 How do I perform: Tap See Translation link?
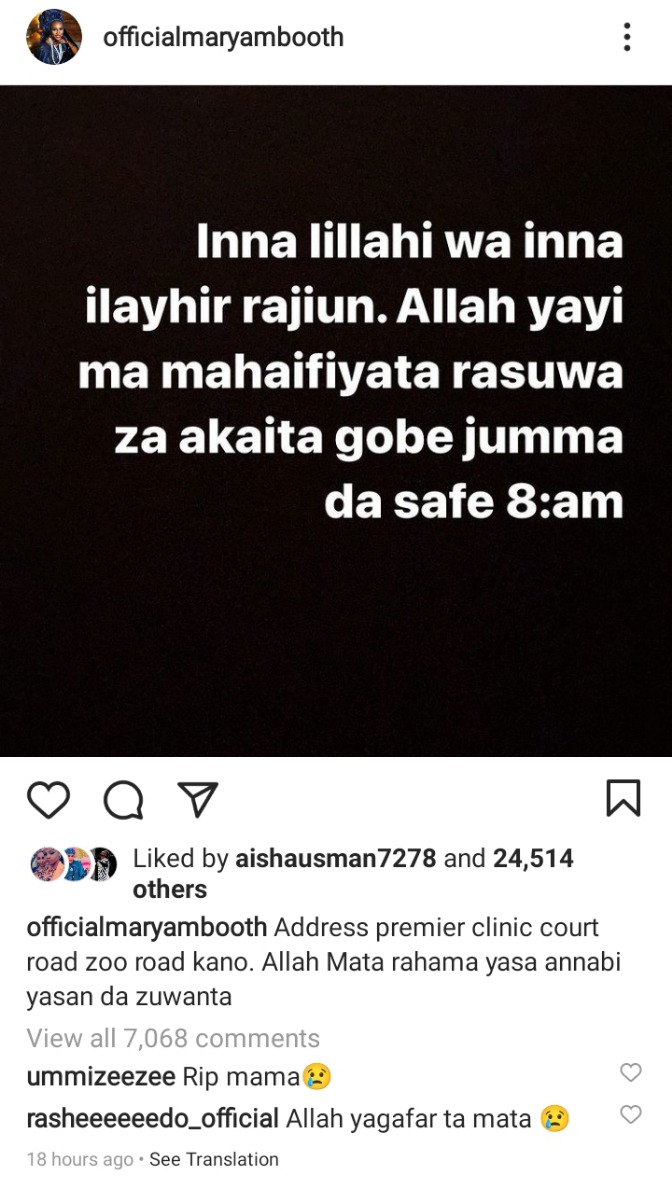coord(214,1160)
